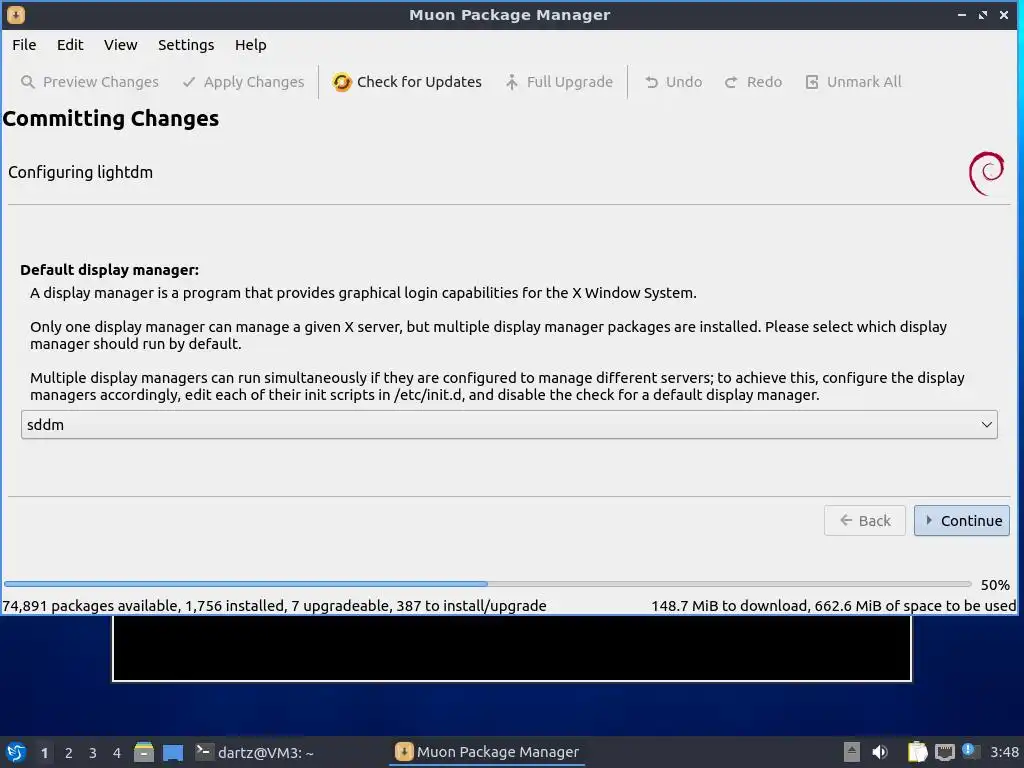Click the terminal window behind Muon
This screenshot has height=768, width=1024.
point(511,648)
